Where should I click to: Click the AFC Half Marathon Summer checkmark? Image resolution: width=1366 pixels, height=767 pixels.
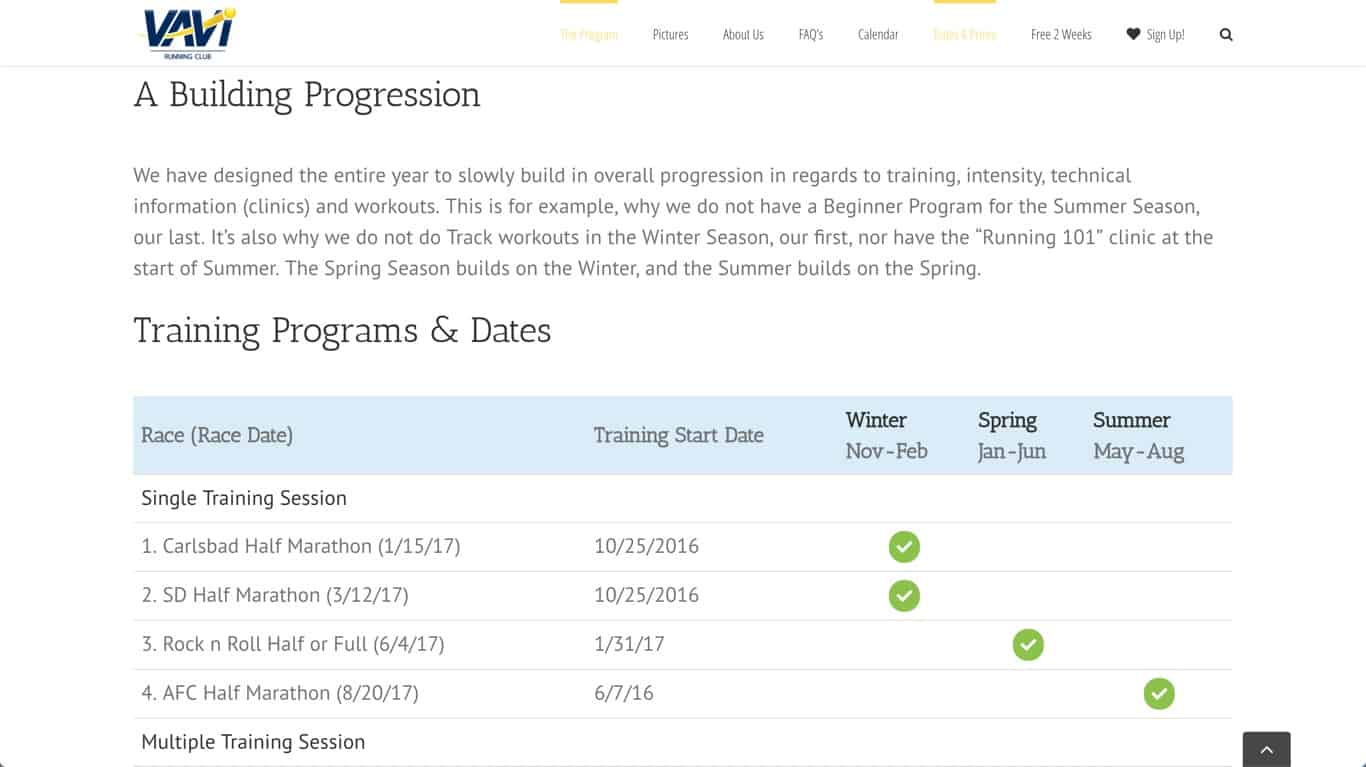(x=1159, y=694)
